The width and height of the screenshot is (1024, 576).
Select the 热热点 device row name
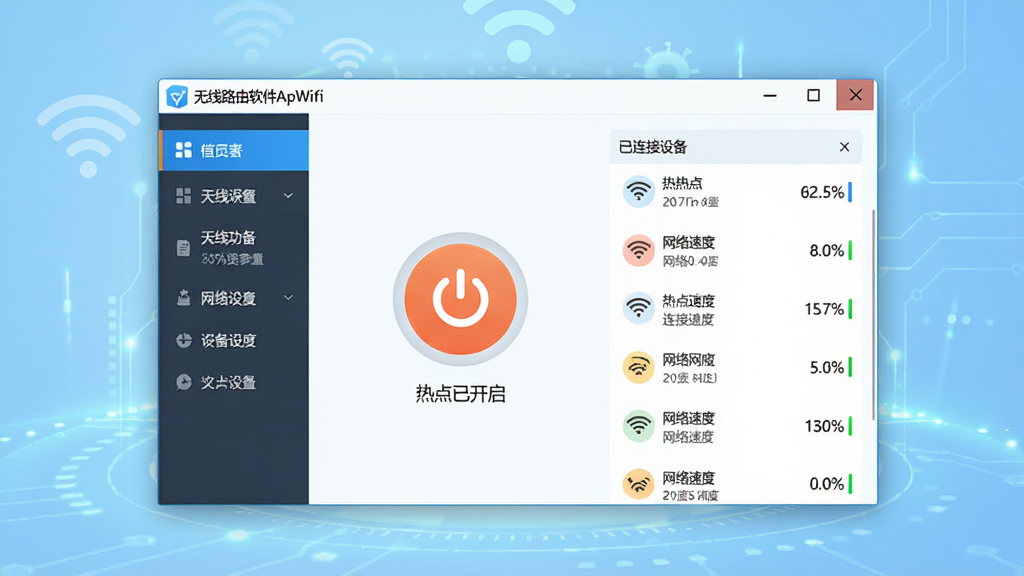(x=682, y=184)
